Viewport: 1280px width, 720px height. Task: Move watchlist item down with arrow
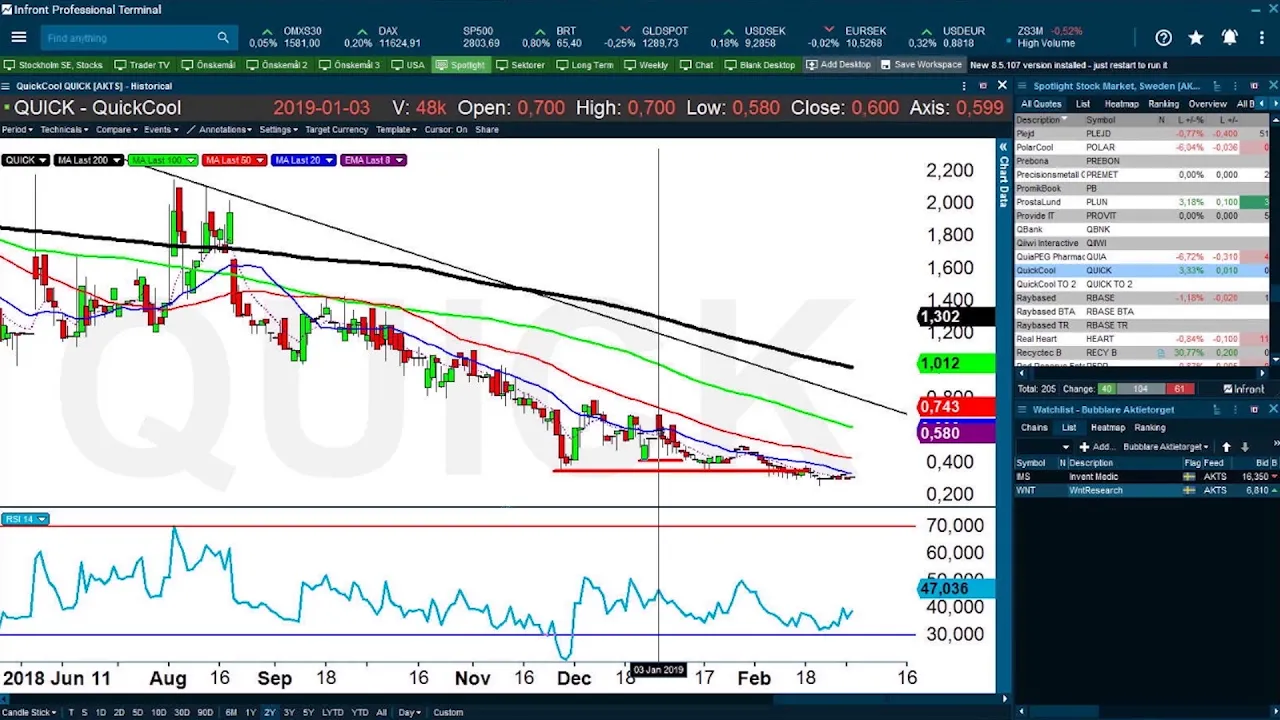[1245, 447]
